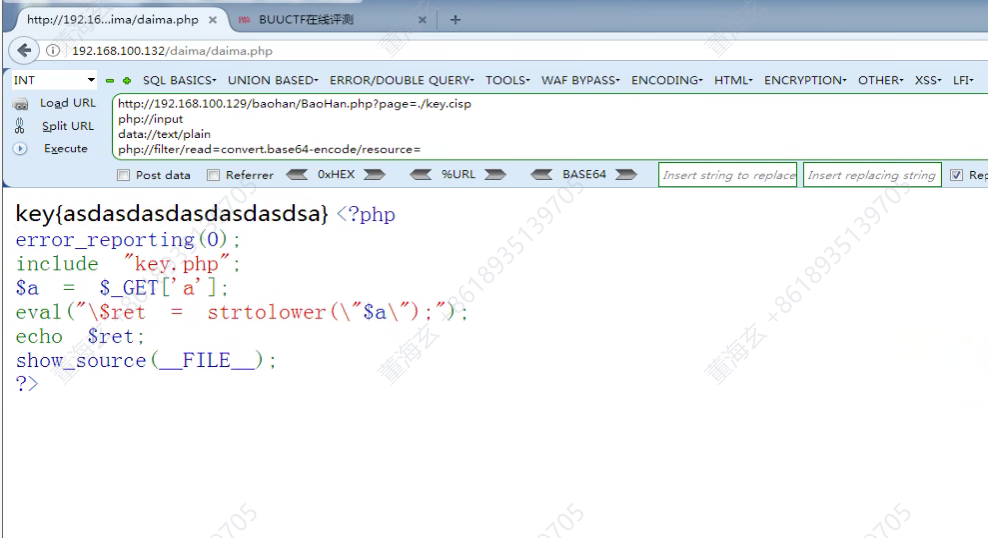This screenshot has height=538, width=988.
Task: Click the right arrow after 0xHEX
Action: click(374, 175)
